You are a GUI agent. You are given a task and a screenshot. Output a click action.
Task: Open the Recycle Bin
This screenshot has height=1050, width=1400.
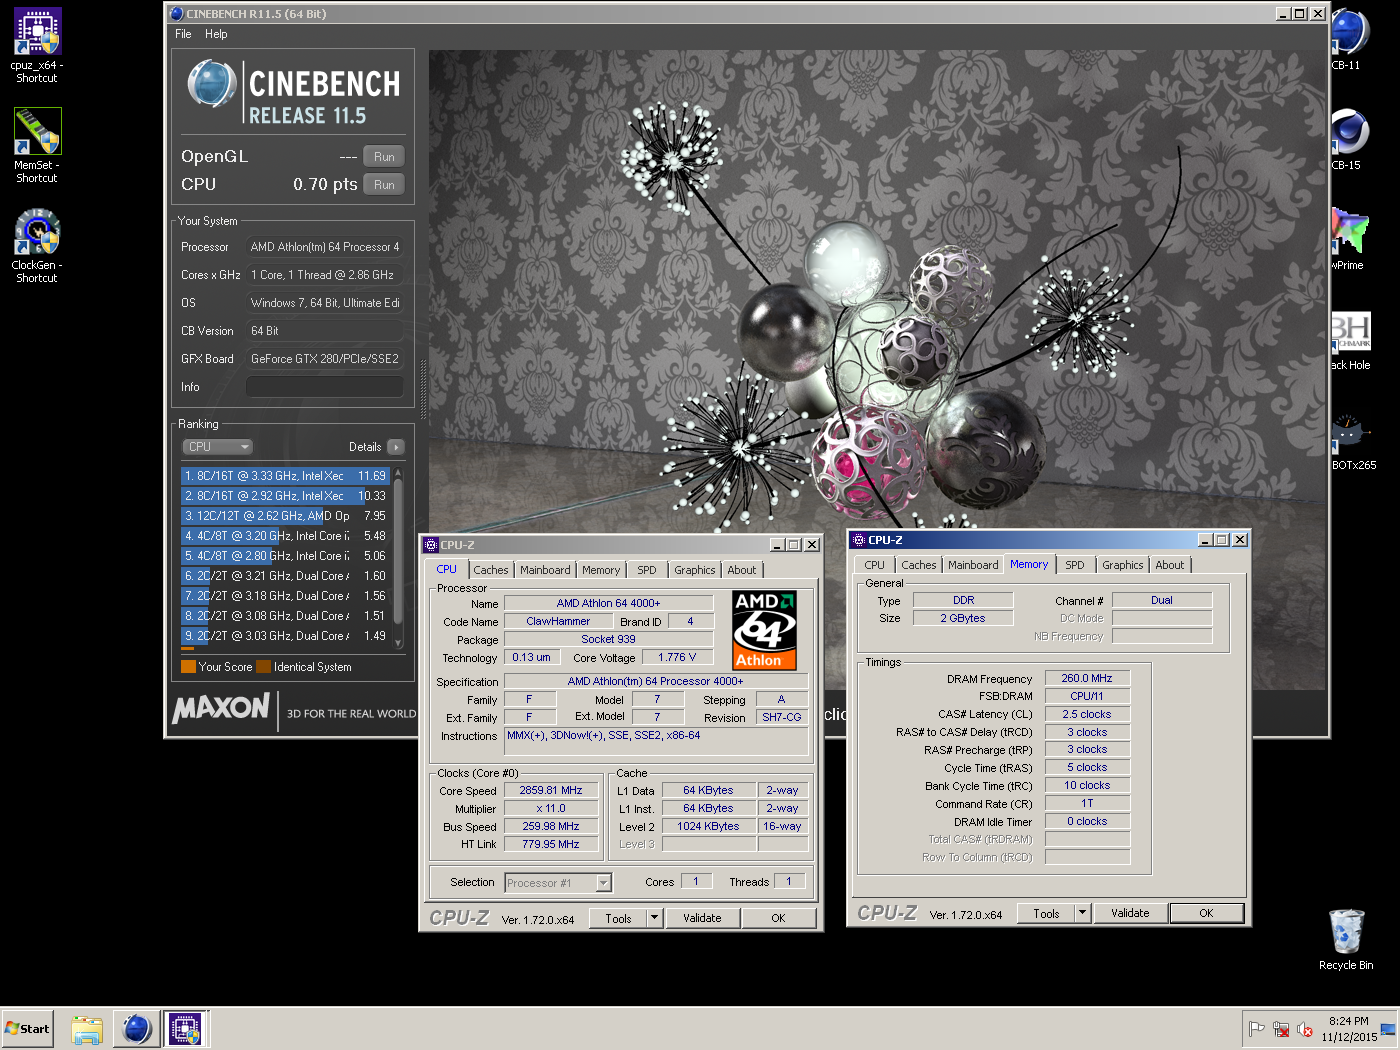click(x=1346, y=939)
